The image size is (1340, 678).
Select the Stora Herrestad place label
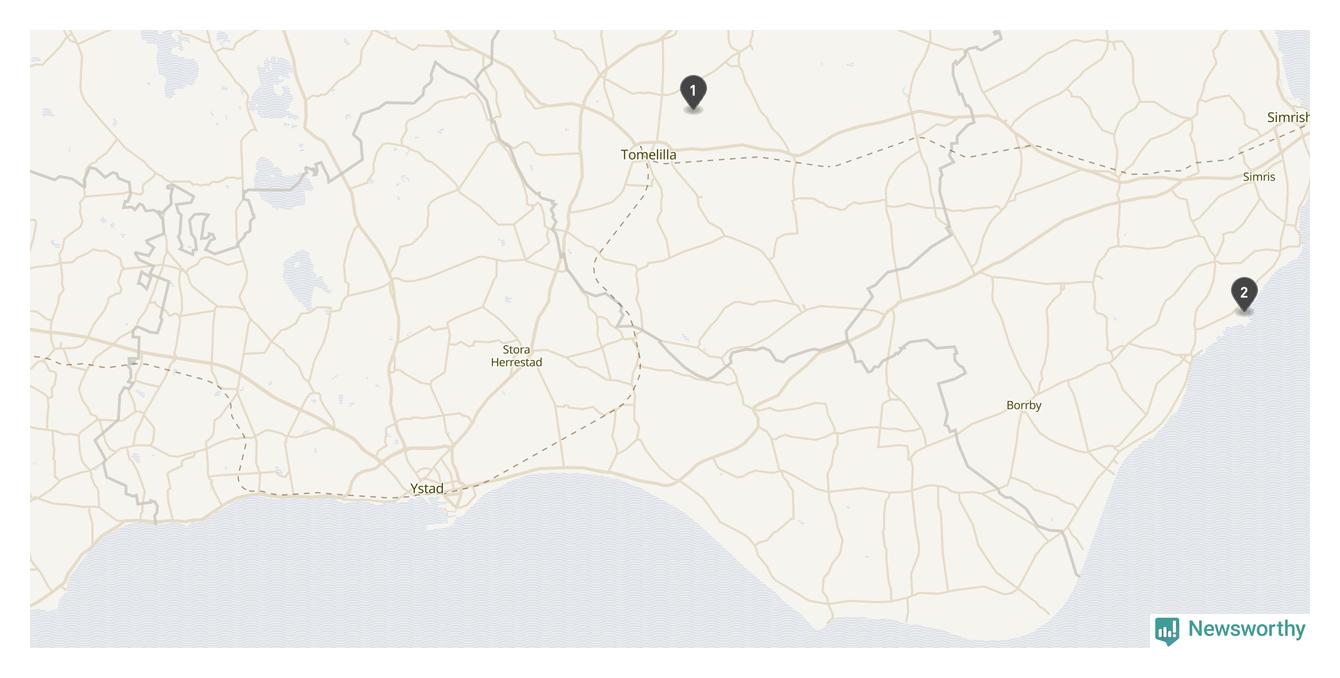[x=516, y=356]
